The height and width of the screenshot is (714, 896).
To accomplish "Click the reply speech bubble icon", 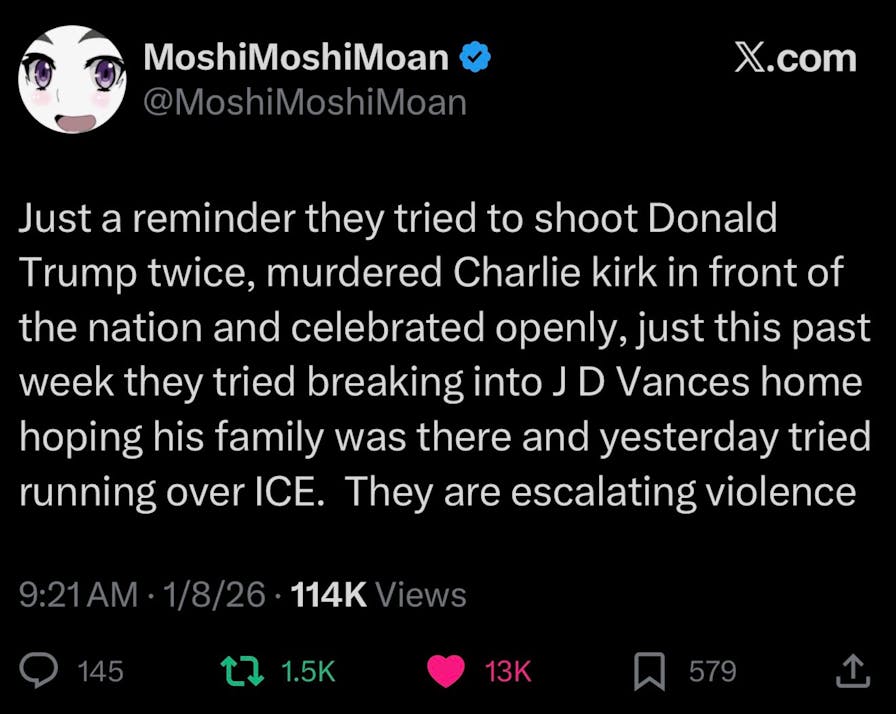I will pos(40,670).
